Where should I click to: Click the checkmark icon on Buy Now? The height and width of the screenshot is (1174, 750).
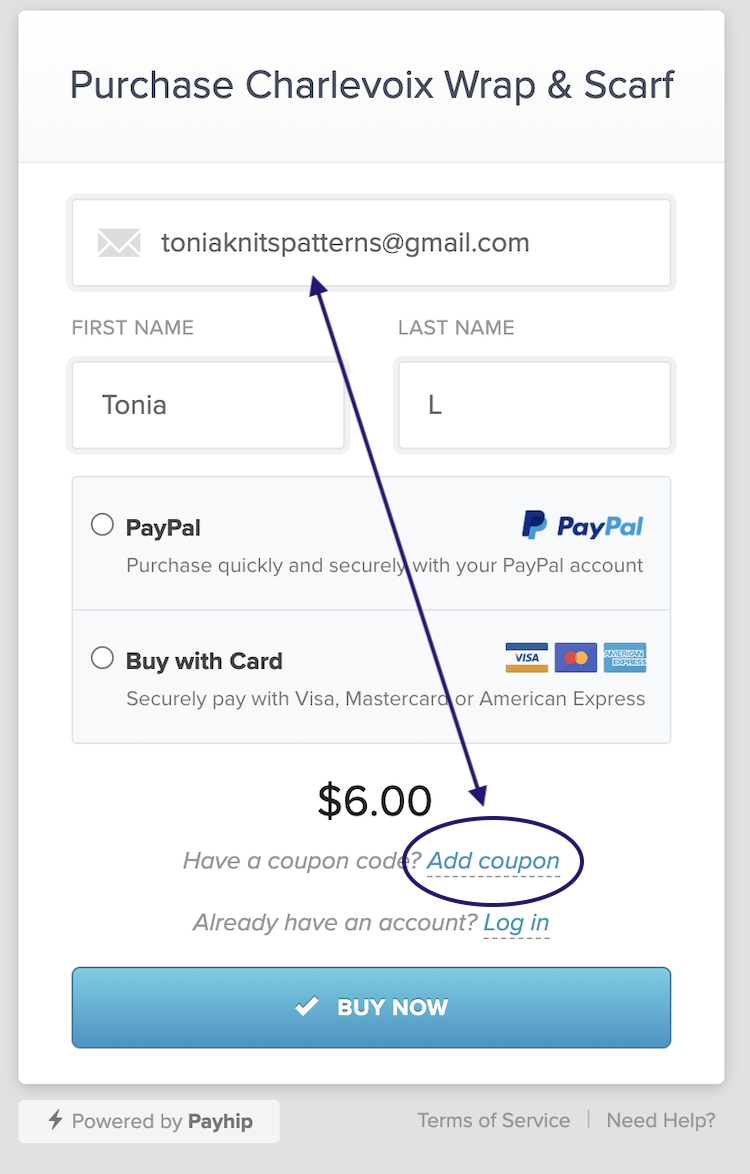click(307, 1006)
